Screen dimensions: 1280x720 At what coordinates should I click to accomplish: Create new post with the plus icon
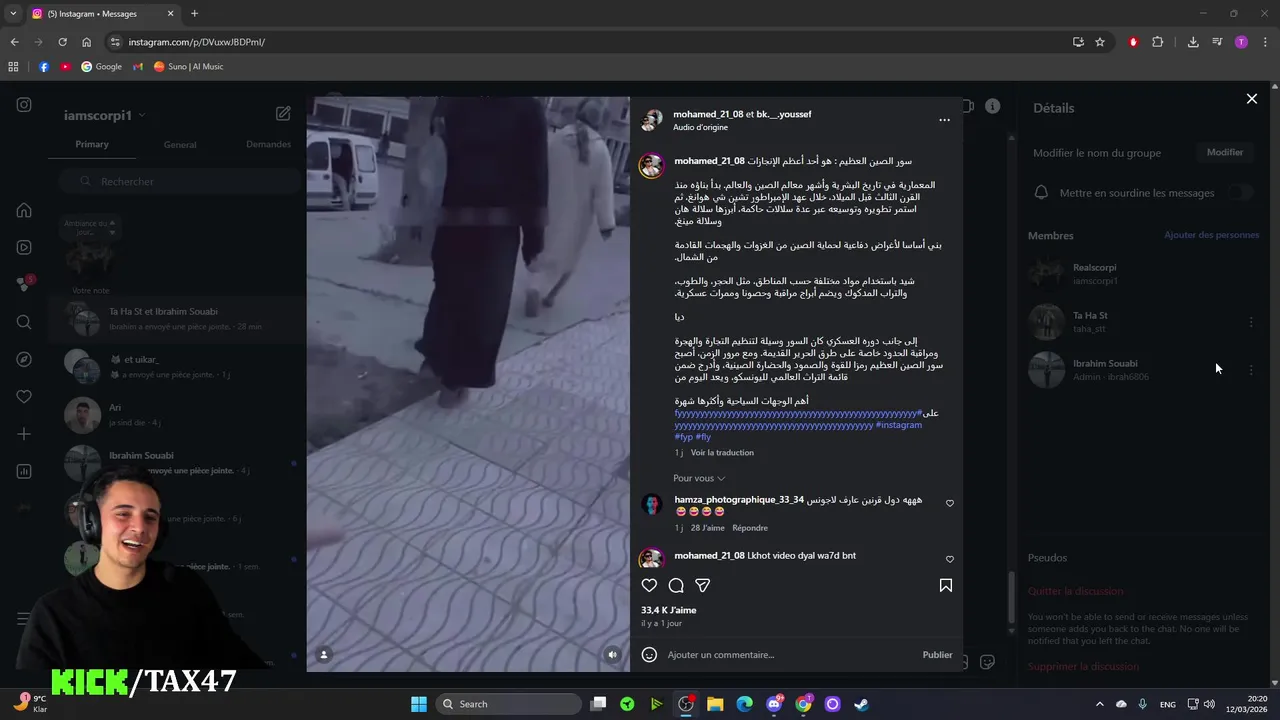(x=24, y=434)
